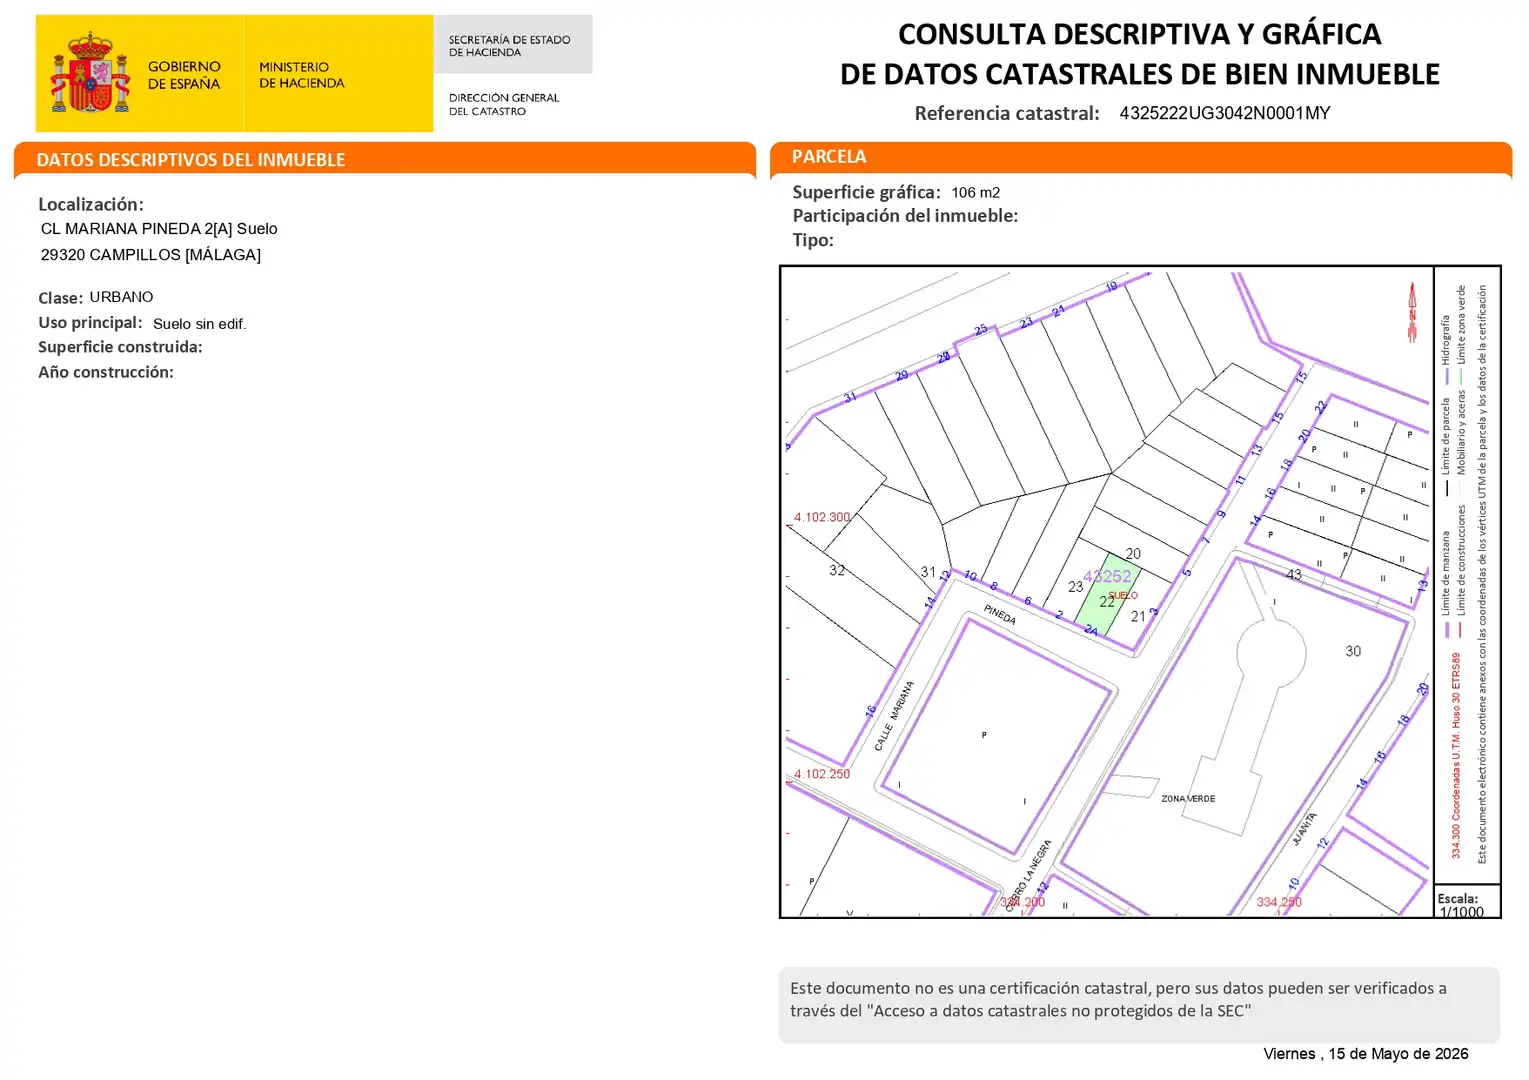Click the 'Superficie construida:' label
This screenshot has width=1529, height=1080.
(x=120, y=347)
